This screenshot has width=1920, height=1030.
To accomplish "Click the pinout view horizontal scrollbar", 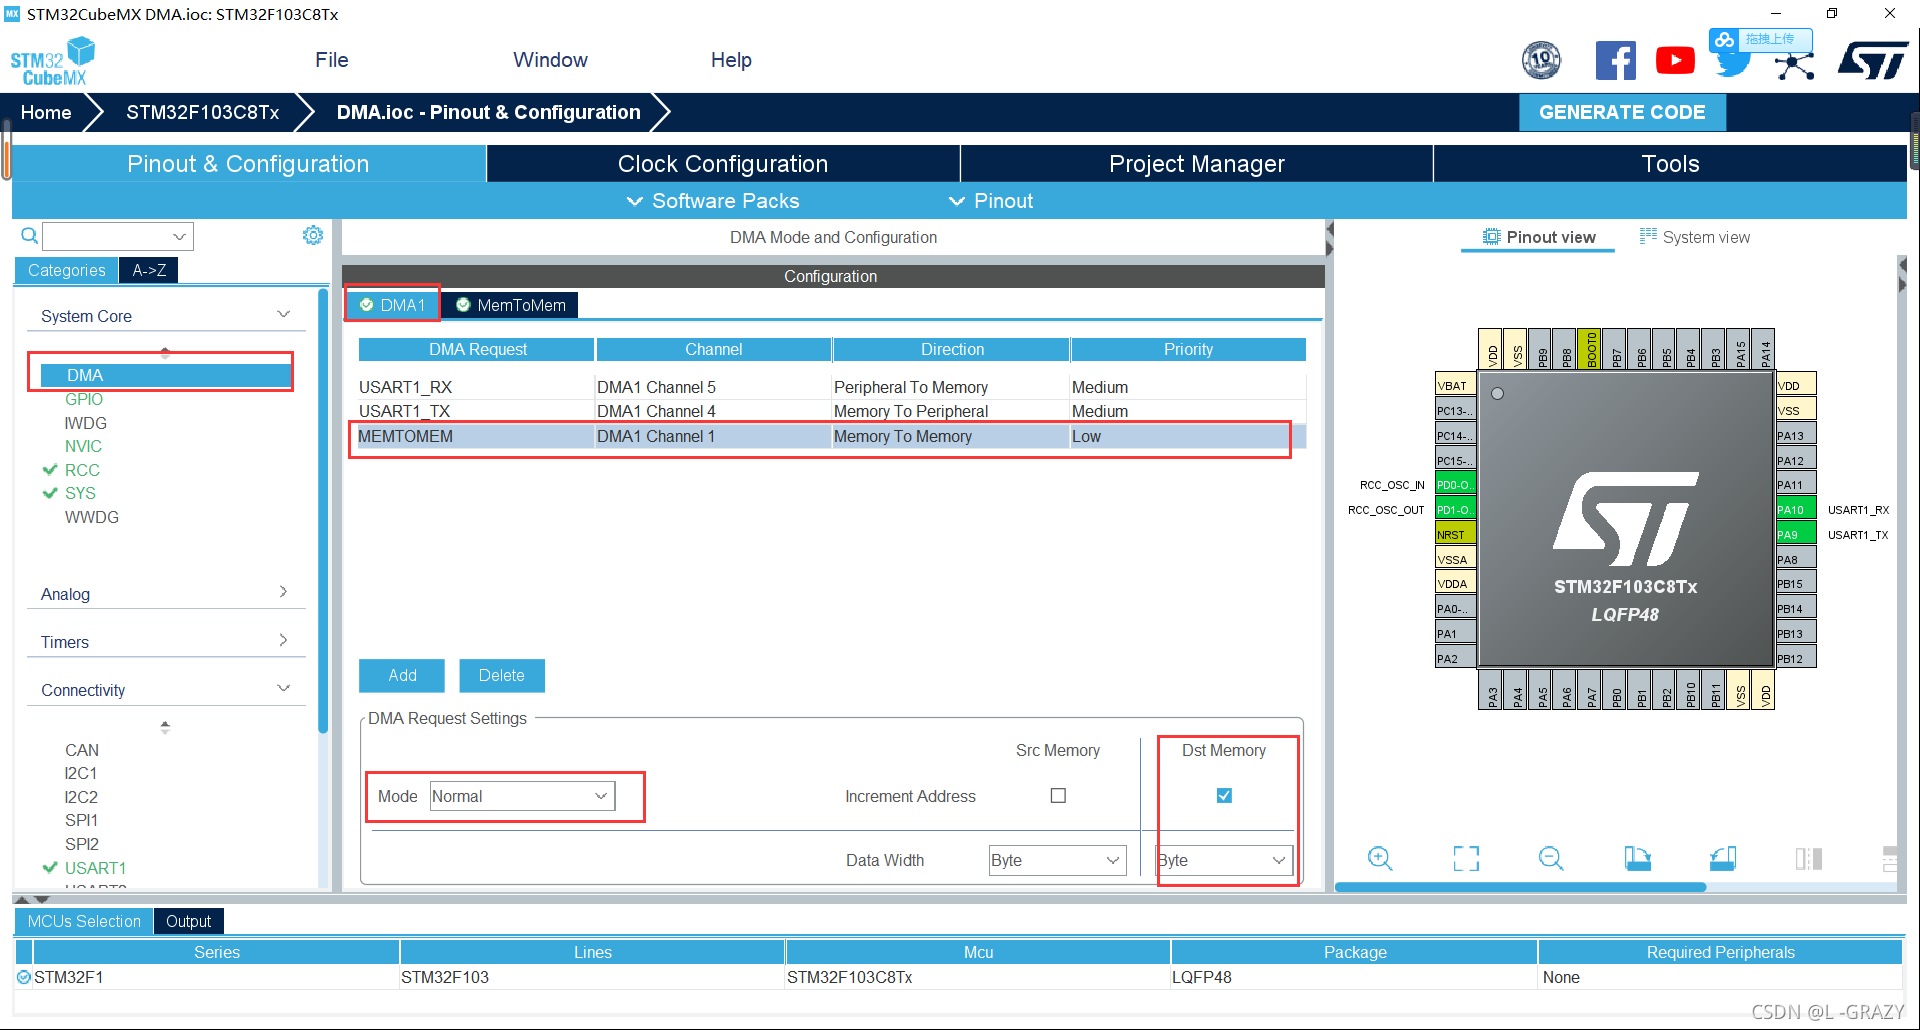I will (x=1520, y=887).
